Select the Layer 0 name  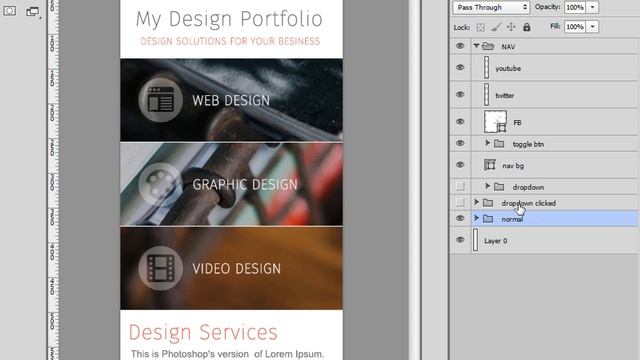click(x=496, y=241)
